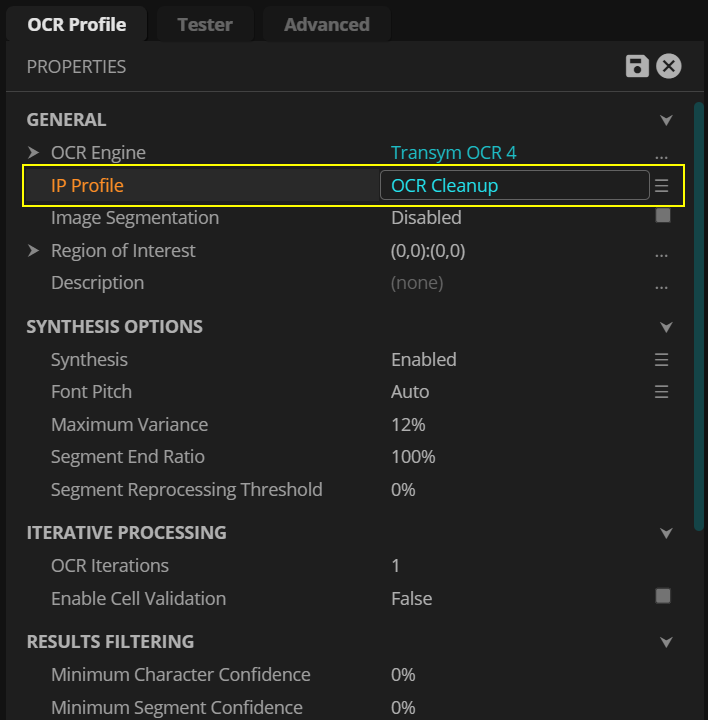Collapse the Iterative Processing section chevron

point(667,533)
